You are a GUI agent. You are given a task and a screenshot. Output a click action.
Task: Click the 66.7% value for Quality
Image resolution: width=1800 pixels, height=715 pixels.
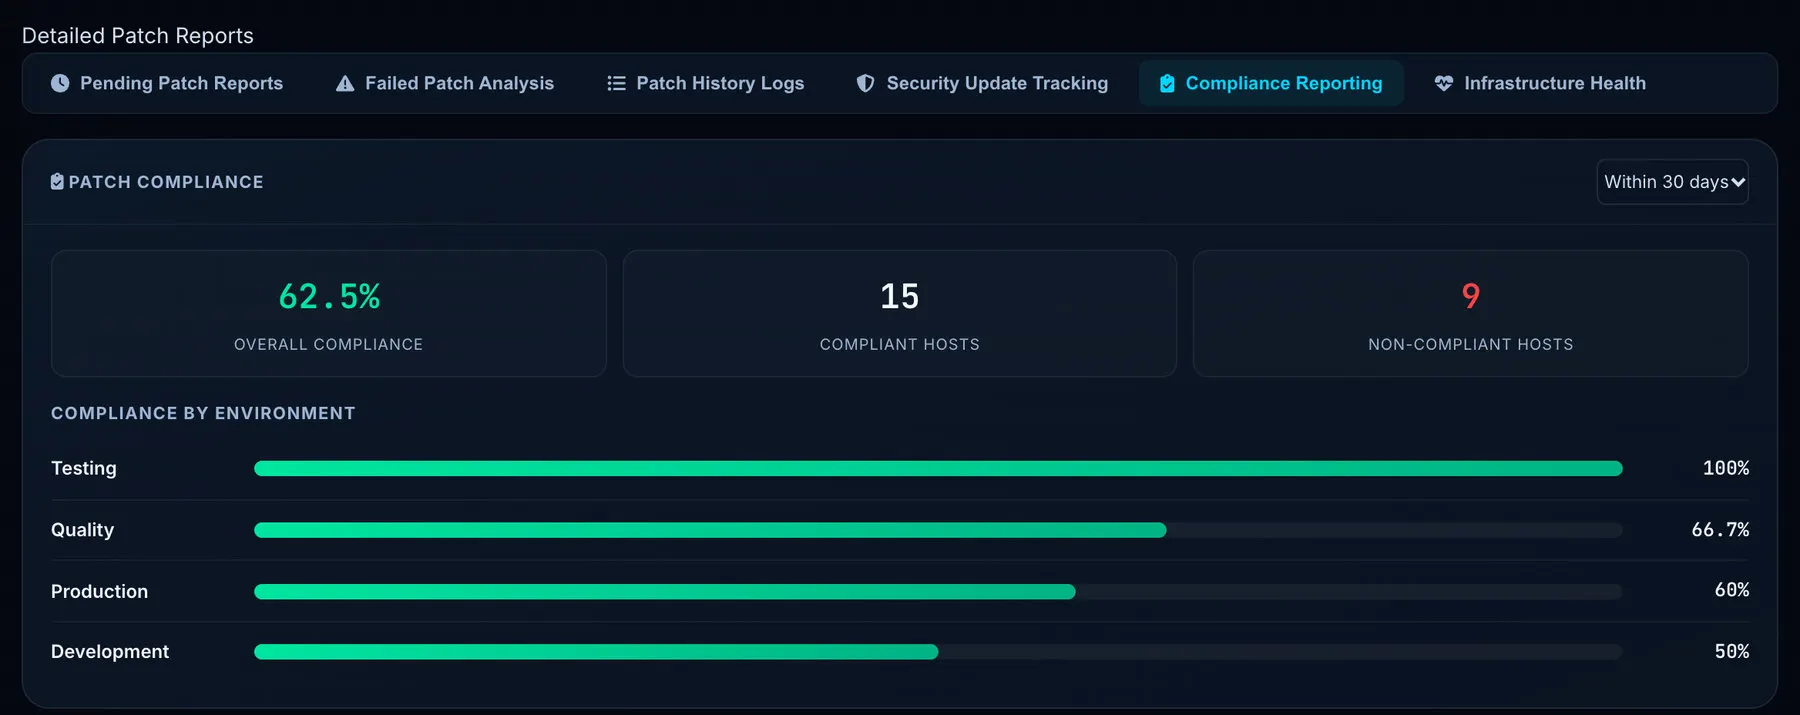1720,530
